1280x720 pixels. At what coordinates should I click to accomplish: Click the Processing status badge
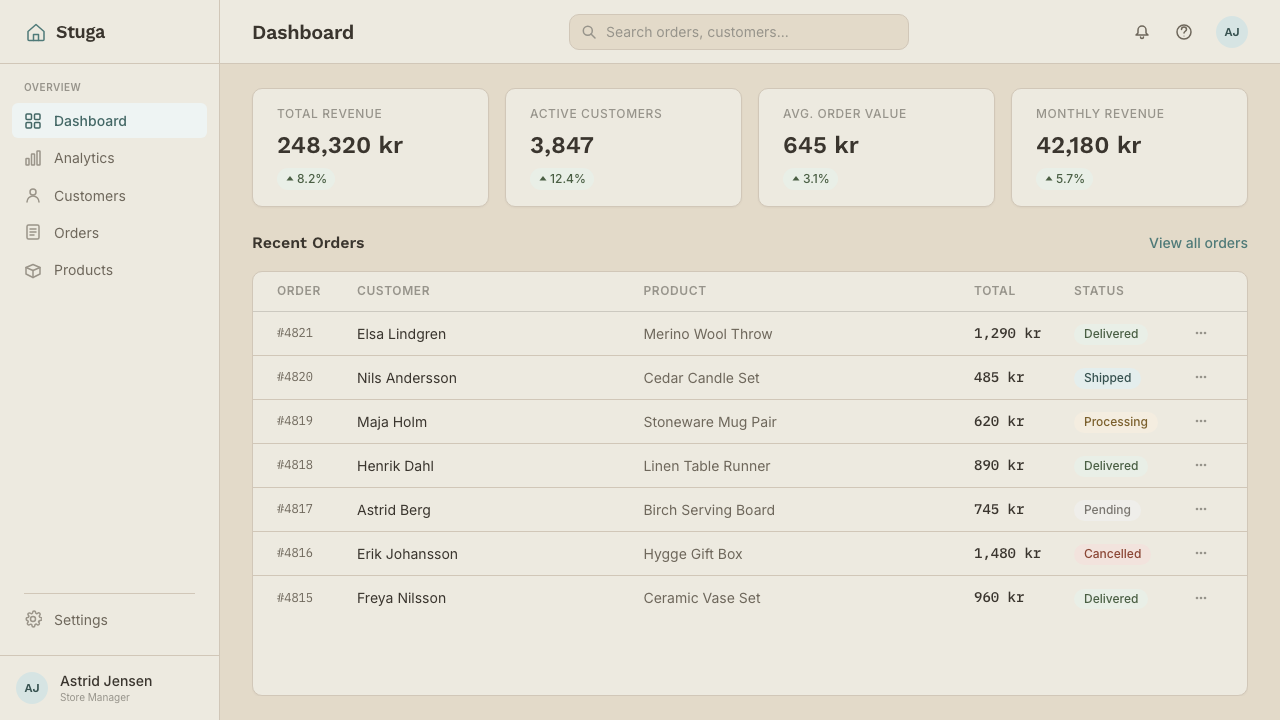1116,422
